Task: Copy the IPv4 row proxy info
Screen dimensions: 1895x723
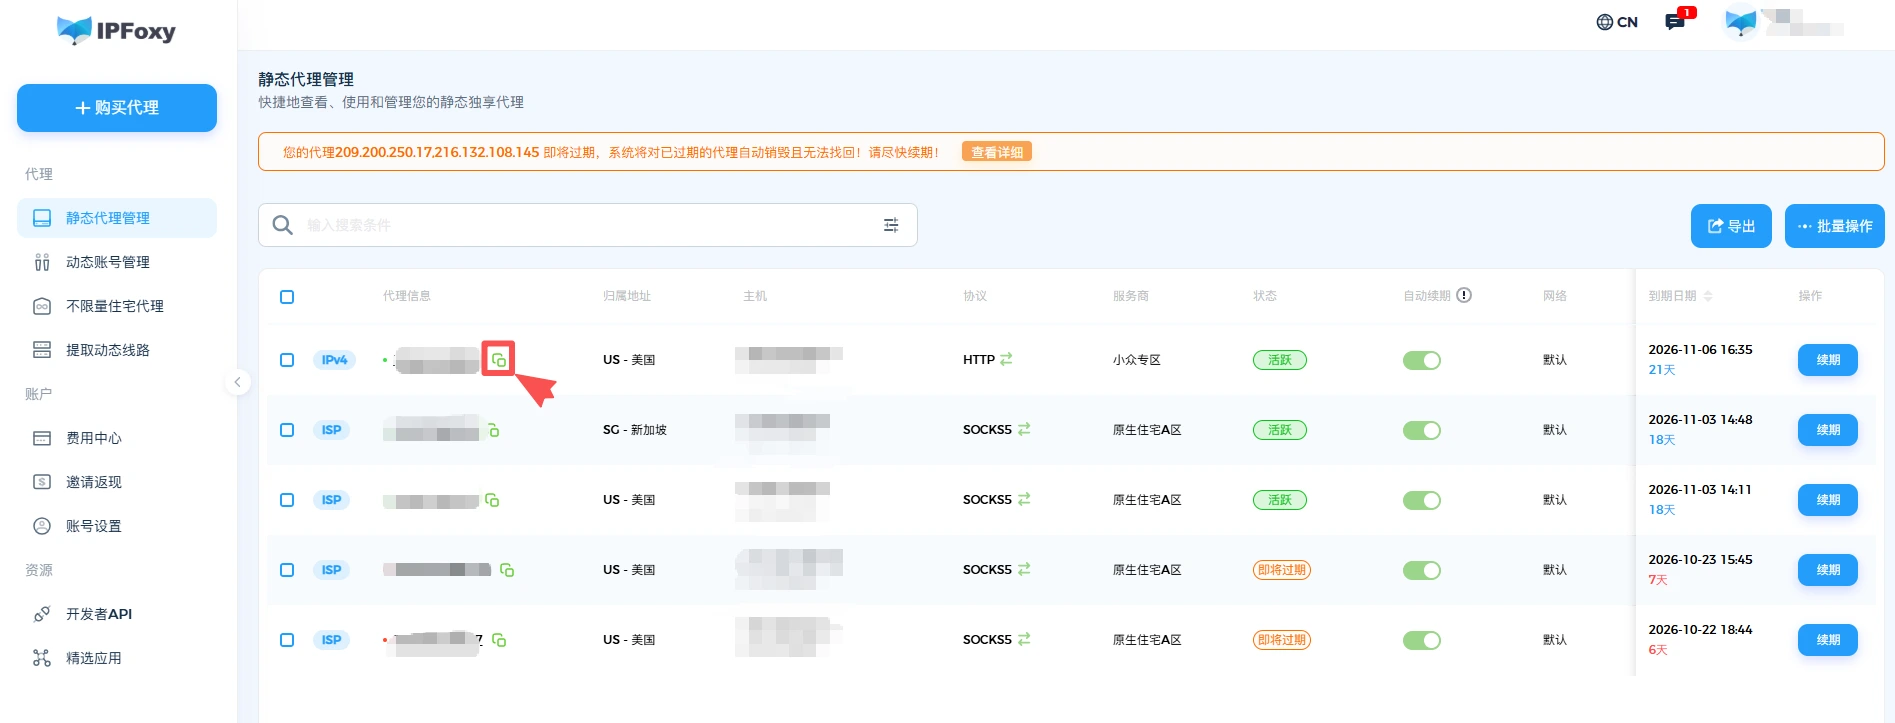Action: point(498,360)
